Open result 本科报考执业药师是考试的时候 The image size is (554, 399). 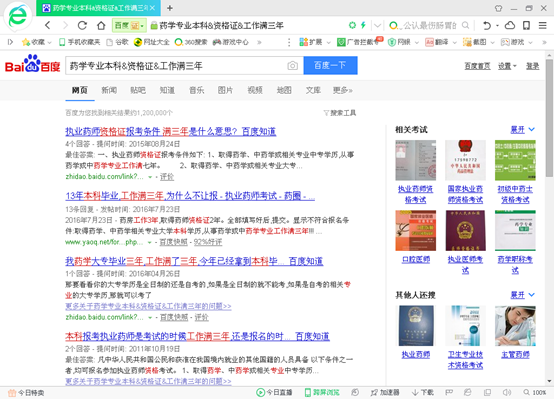pos(197,336)
